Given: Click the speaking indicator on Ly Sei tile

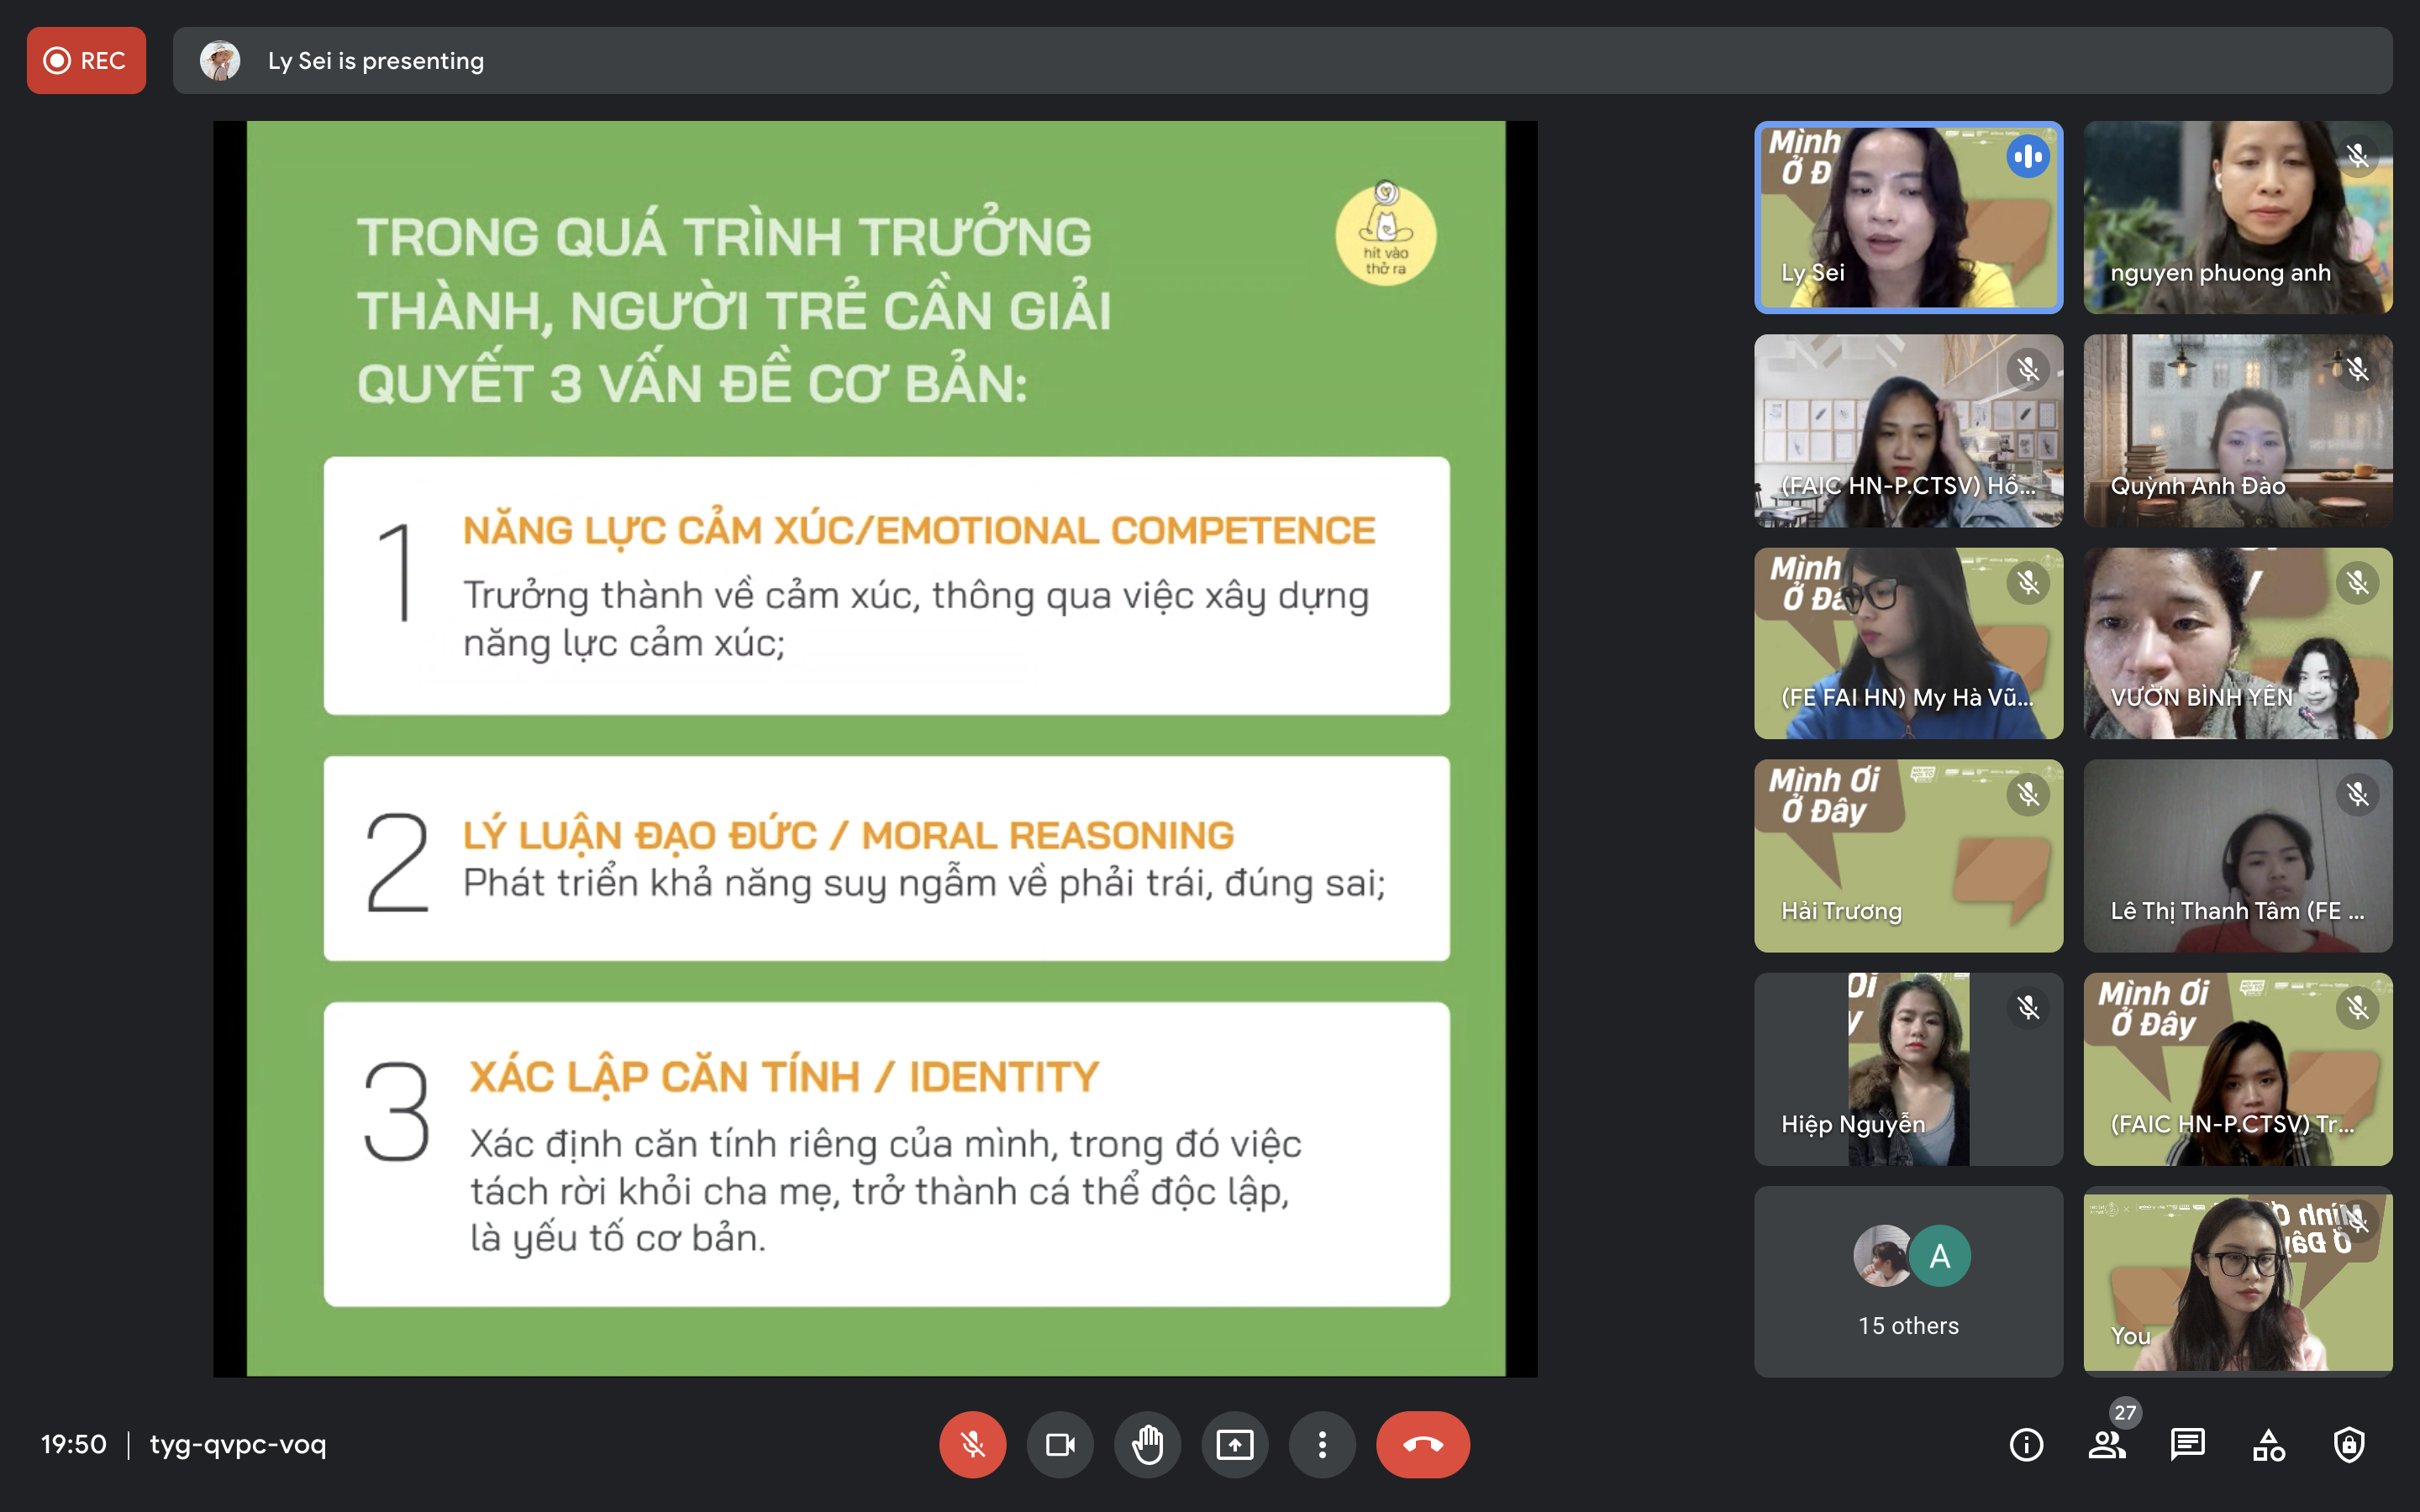Looking at the screenshot, I should click(x=2028, y=156).
